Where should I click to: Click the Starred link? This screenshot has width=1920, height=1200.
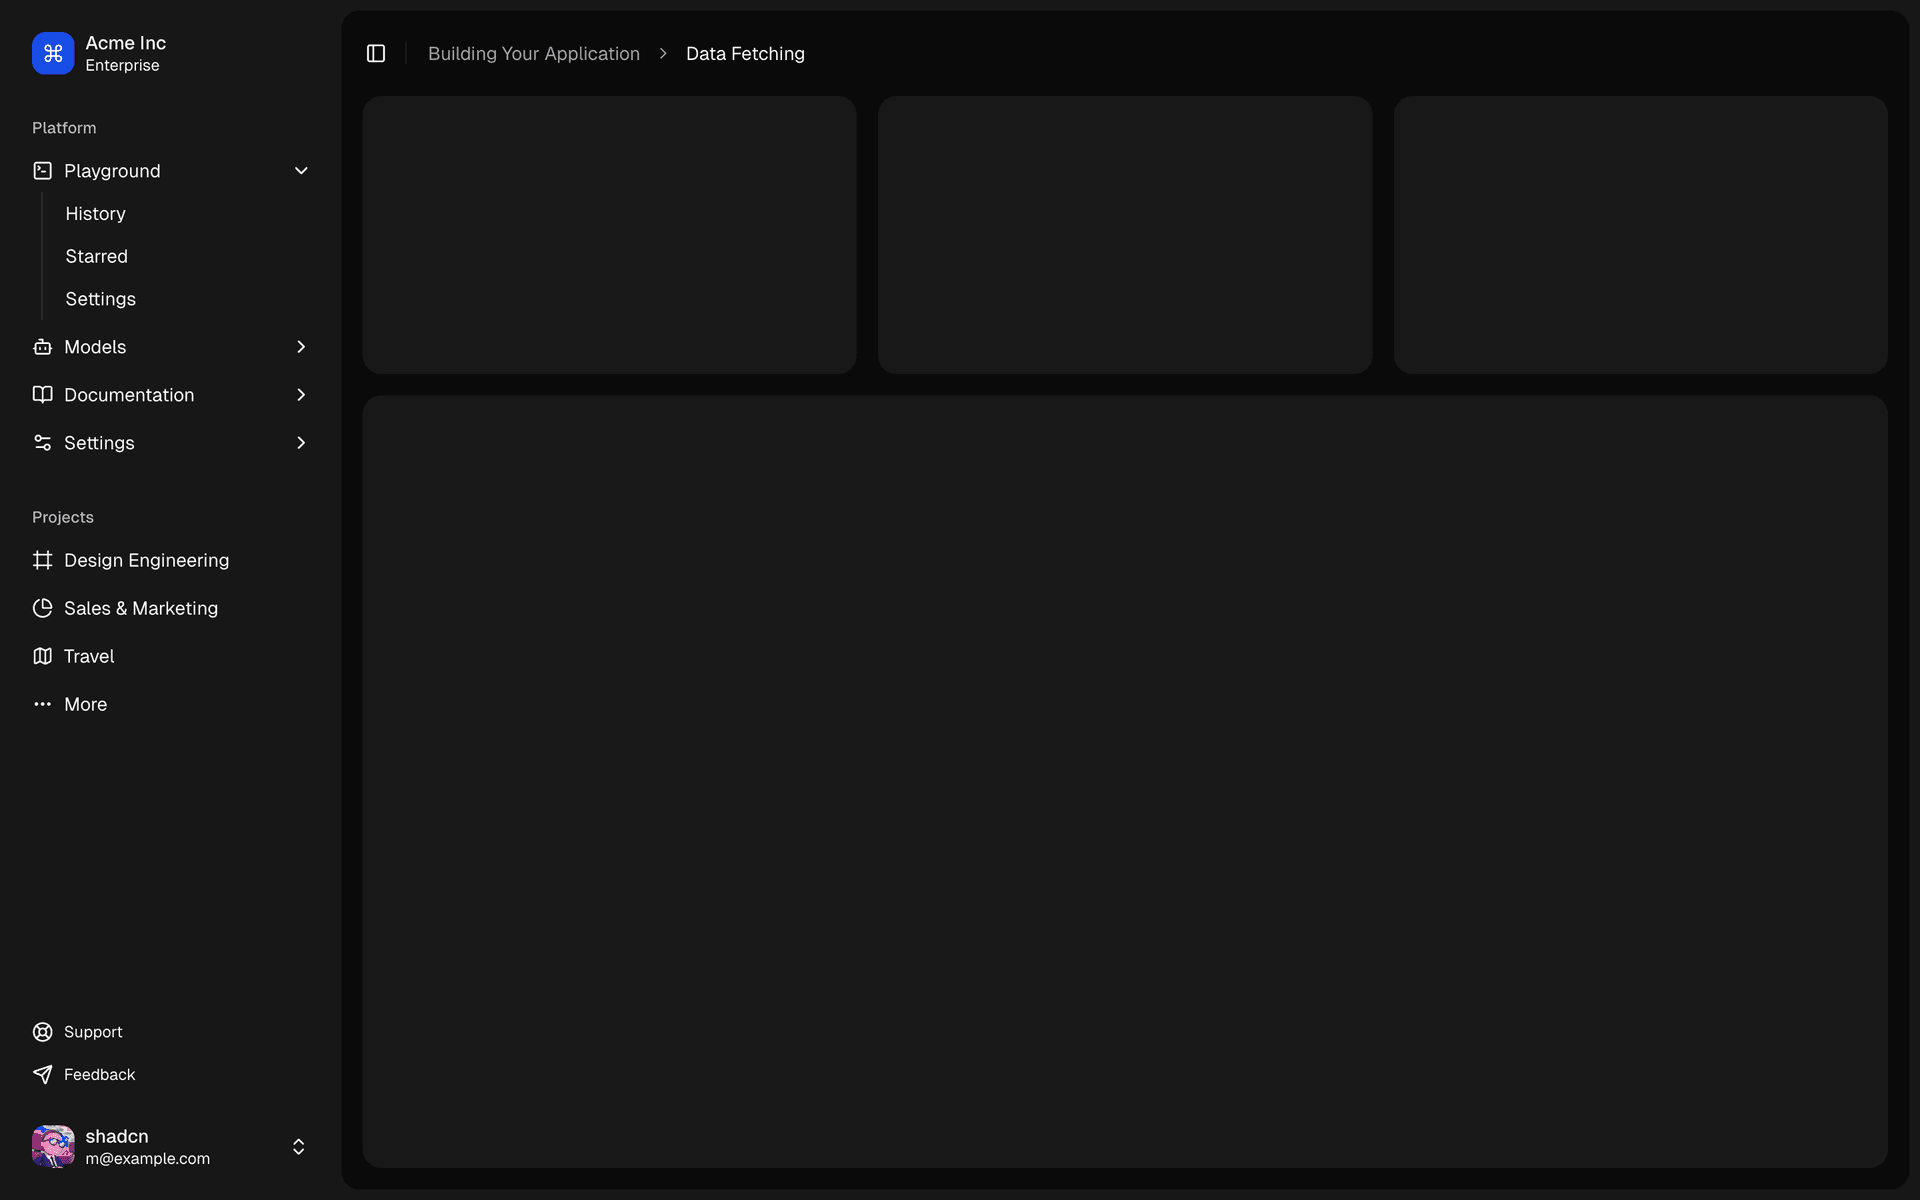tap(96, 256)
